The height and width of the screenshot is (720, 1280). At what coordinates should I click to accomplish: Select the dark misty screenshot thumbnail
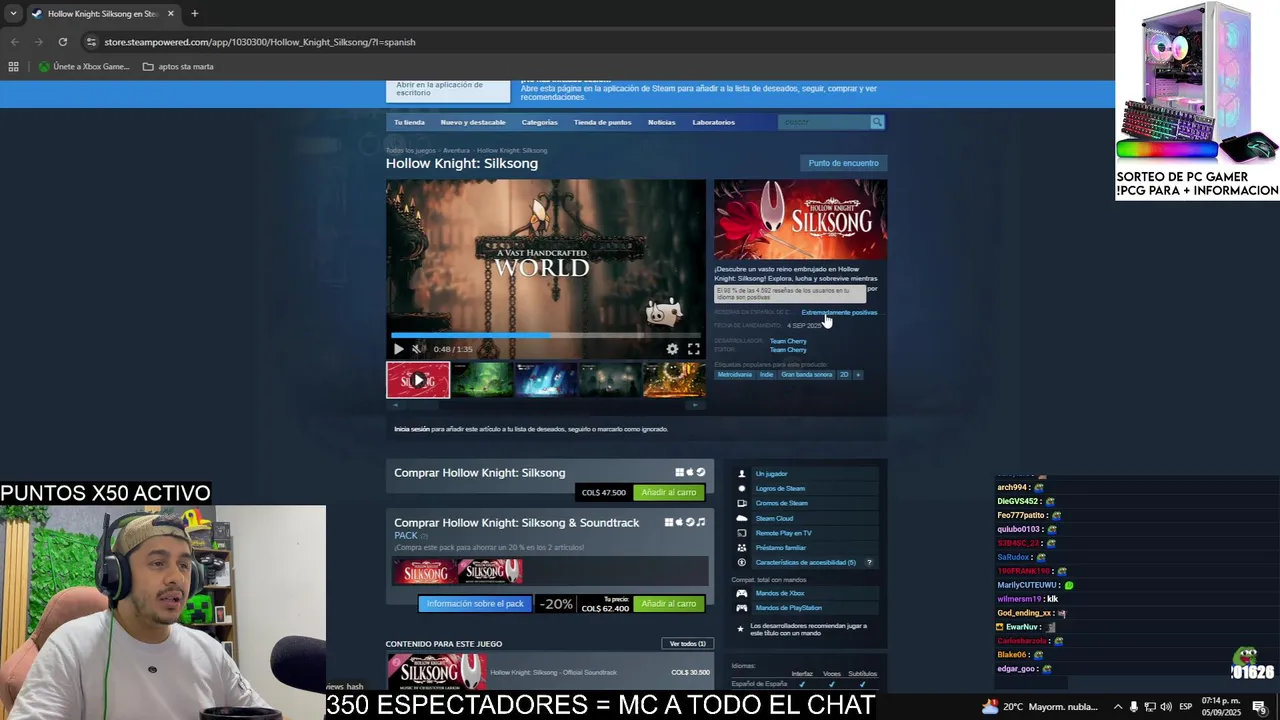609,380
